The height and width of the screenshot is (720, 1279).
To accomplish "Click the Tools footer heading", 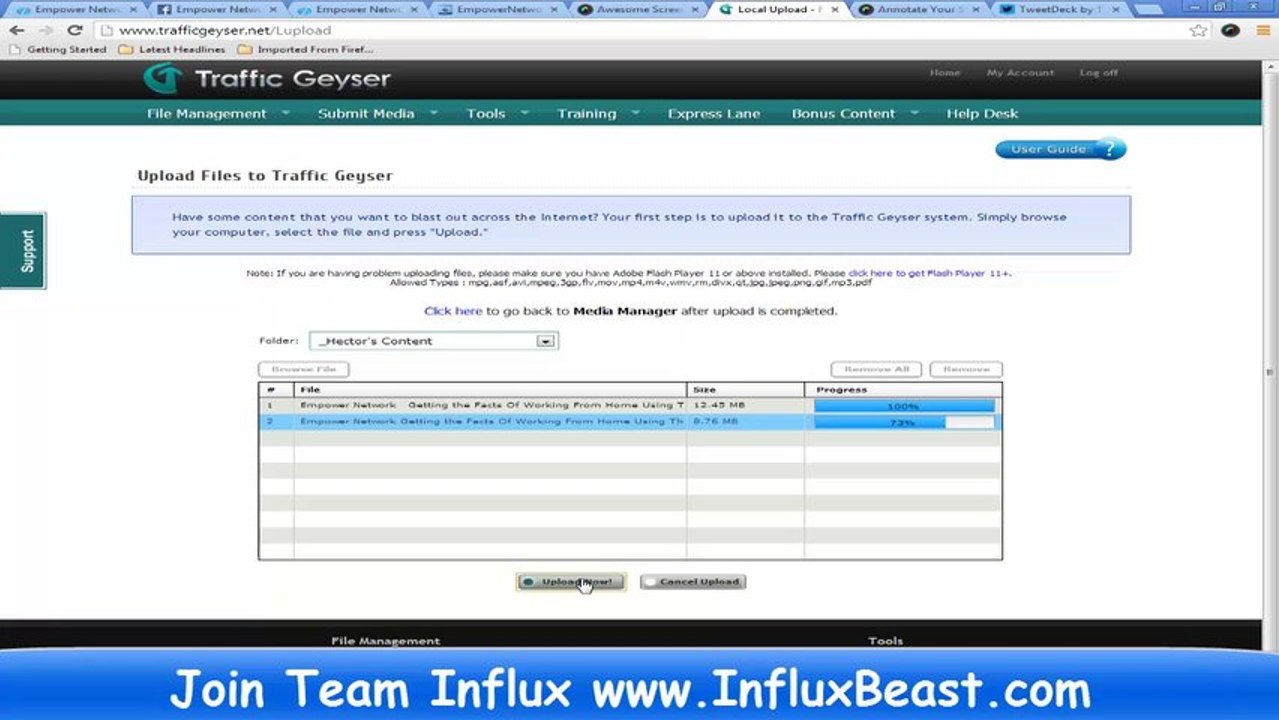I will [885, 641].
